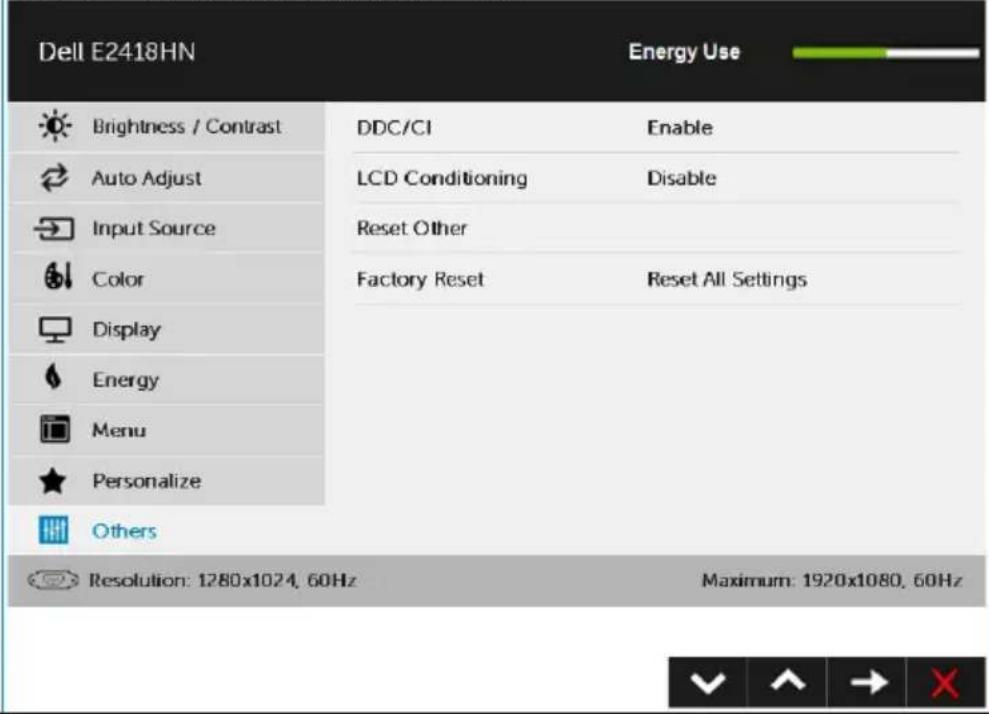Select the Factory Reset option
989x714 pixels.
pyautogui.click(x=420, y=279)
